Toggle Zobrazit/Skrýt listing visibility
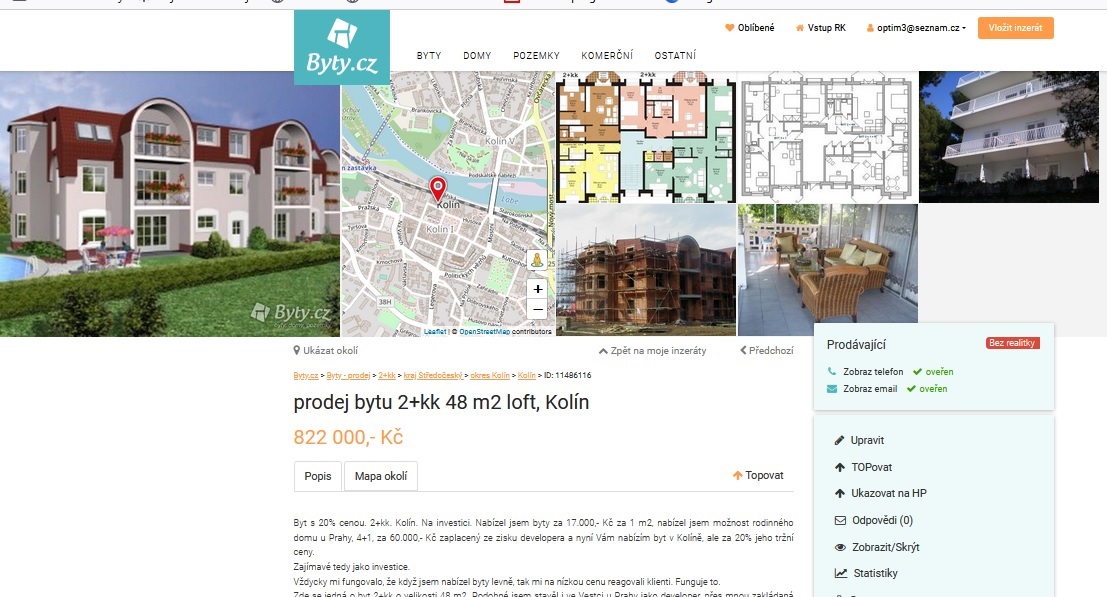1107x597 pixels. (877, 547)
